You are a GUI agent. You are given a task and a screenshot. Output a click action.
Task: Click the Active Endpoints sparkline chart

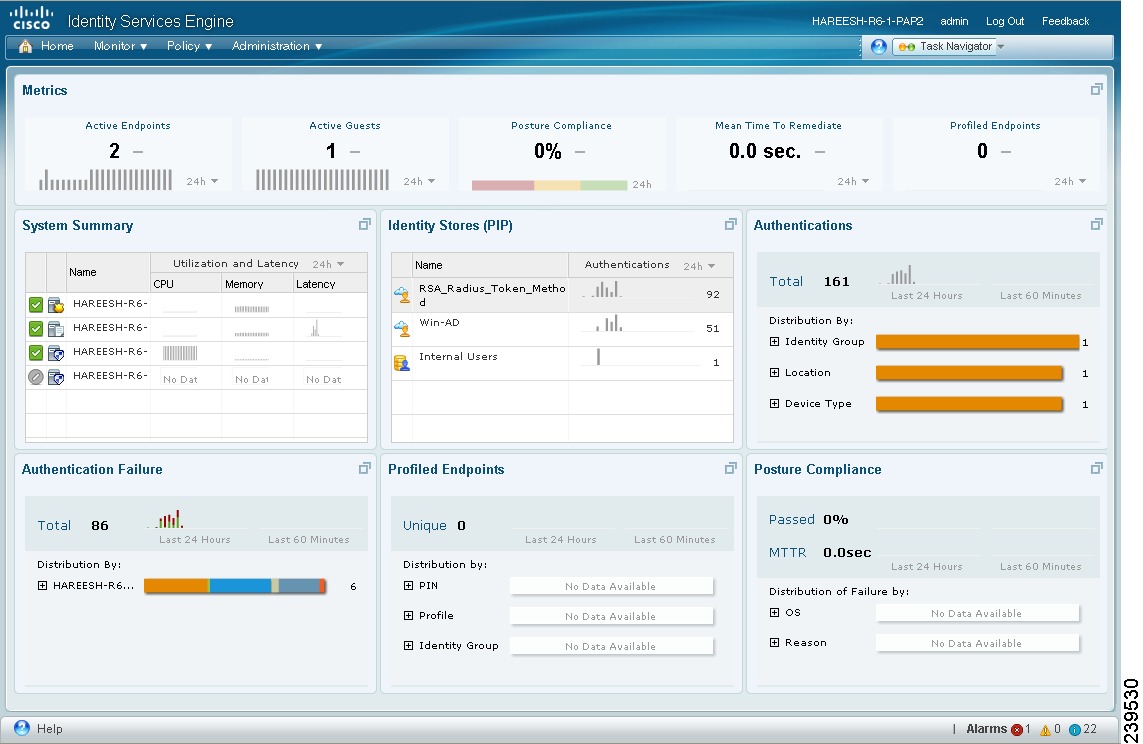tap(106, 179)
